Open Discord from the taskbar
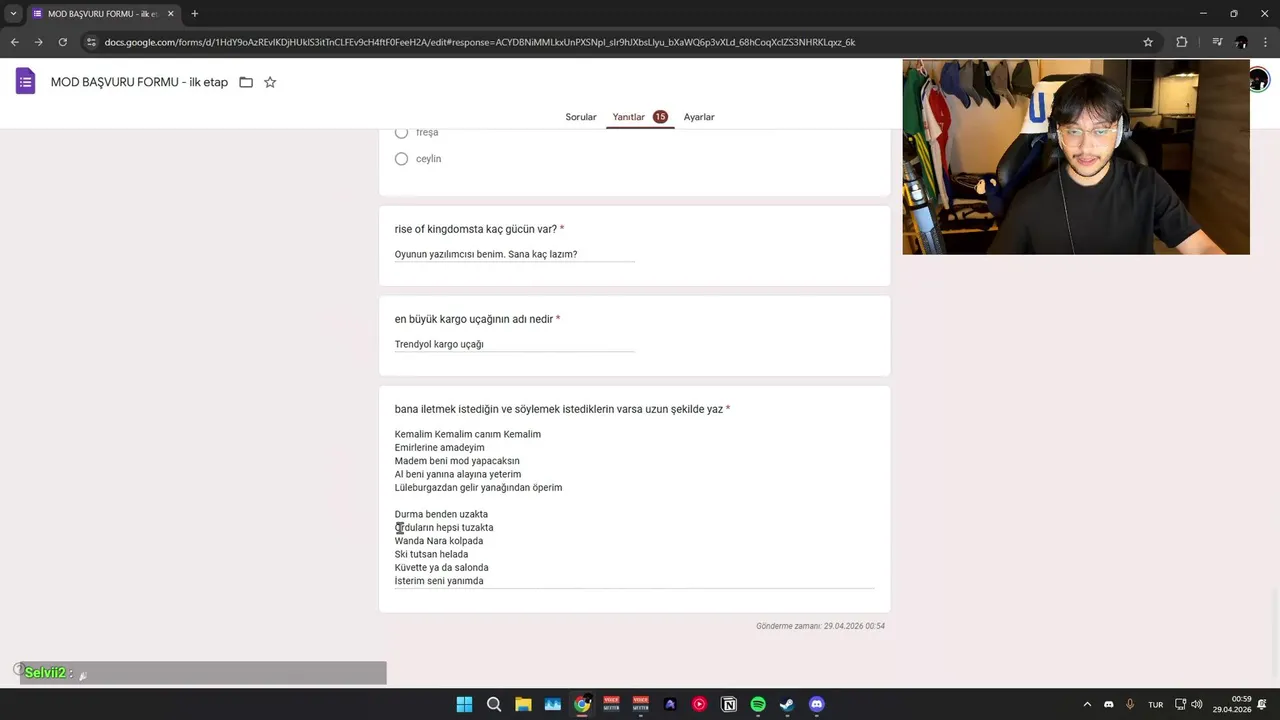1280x720 pixels. point(817,704)
